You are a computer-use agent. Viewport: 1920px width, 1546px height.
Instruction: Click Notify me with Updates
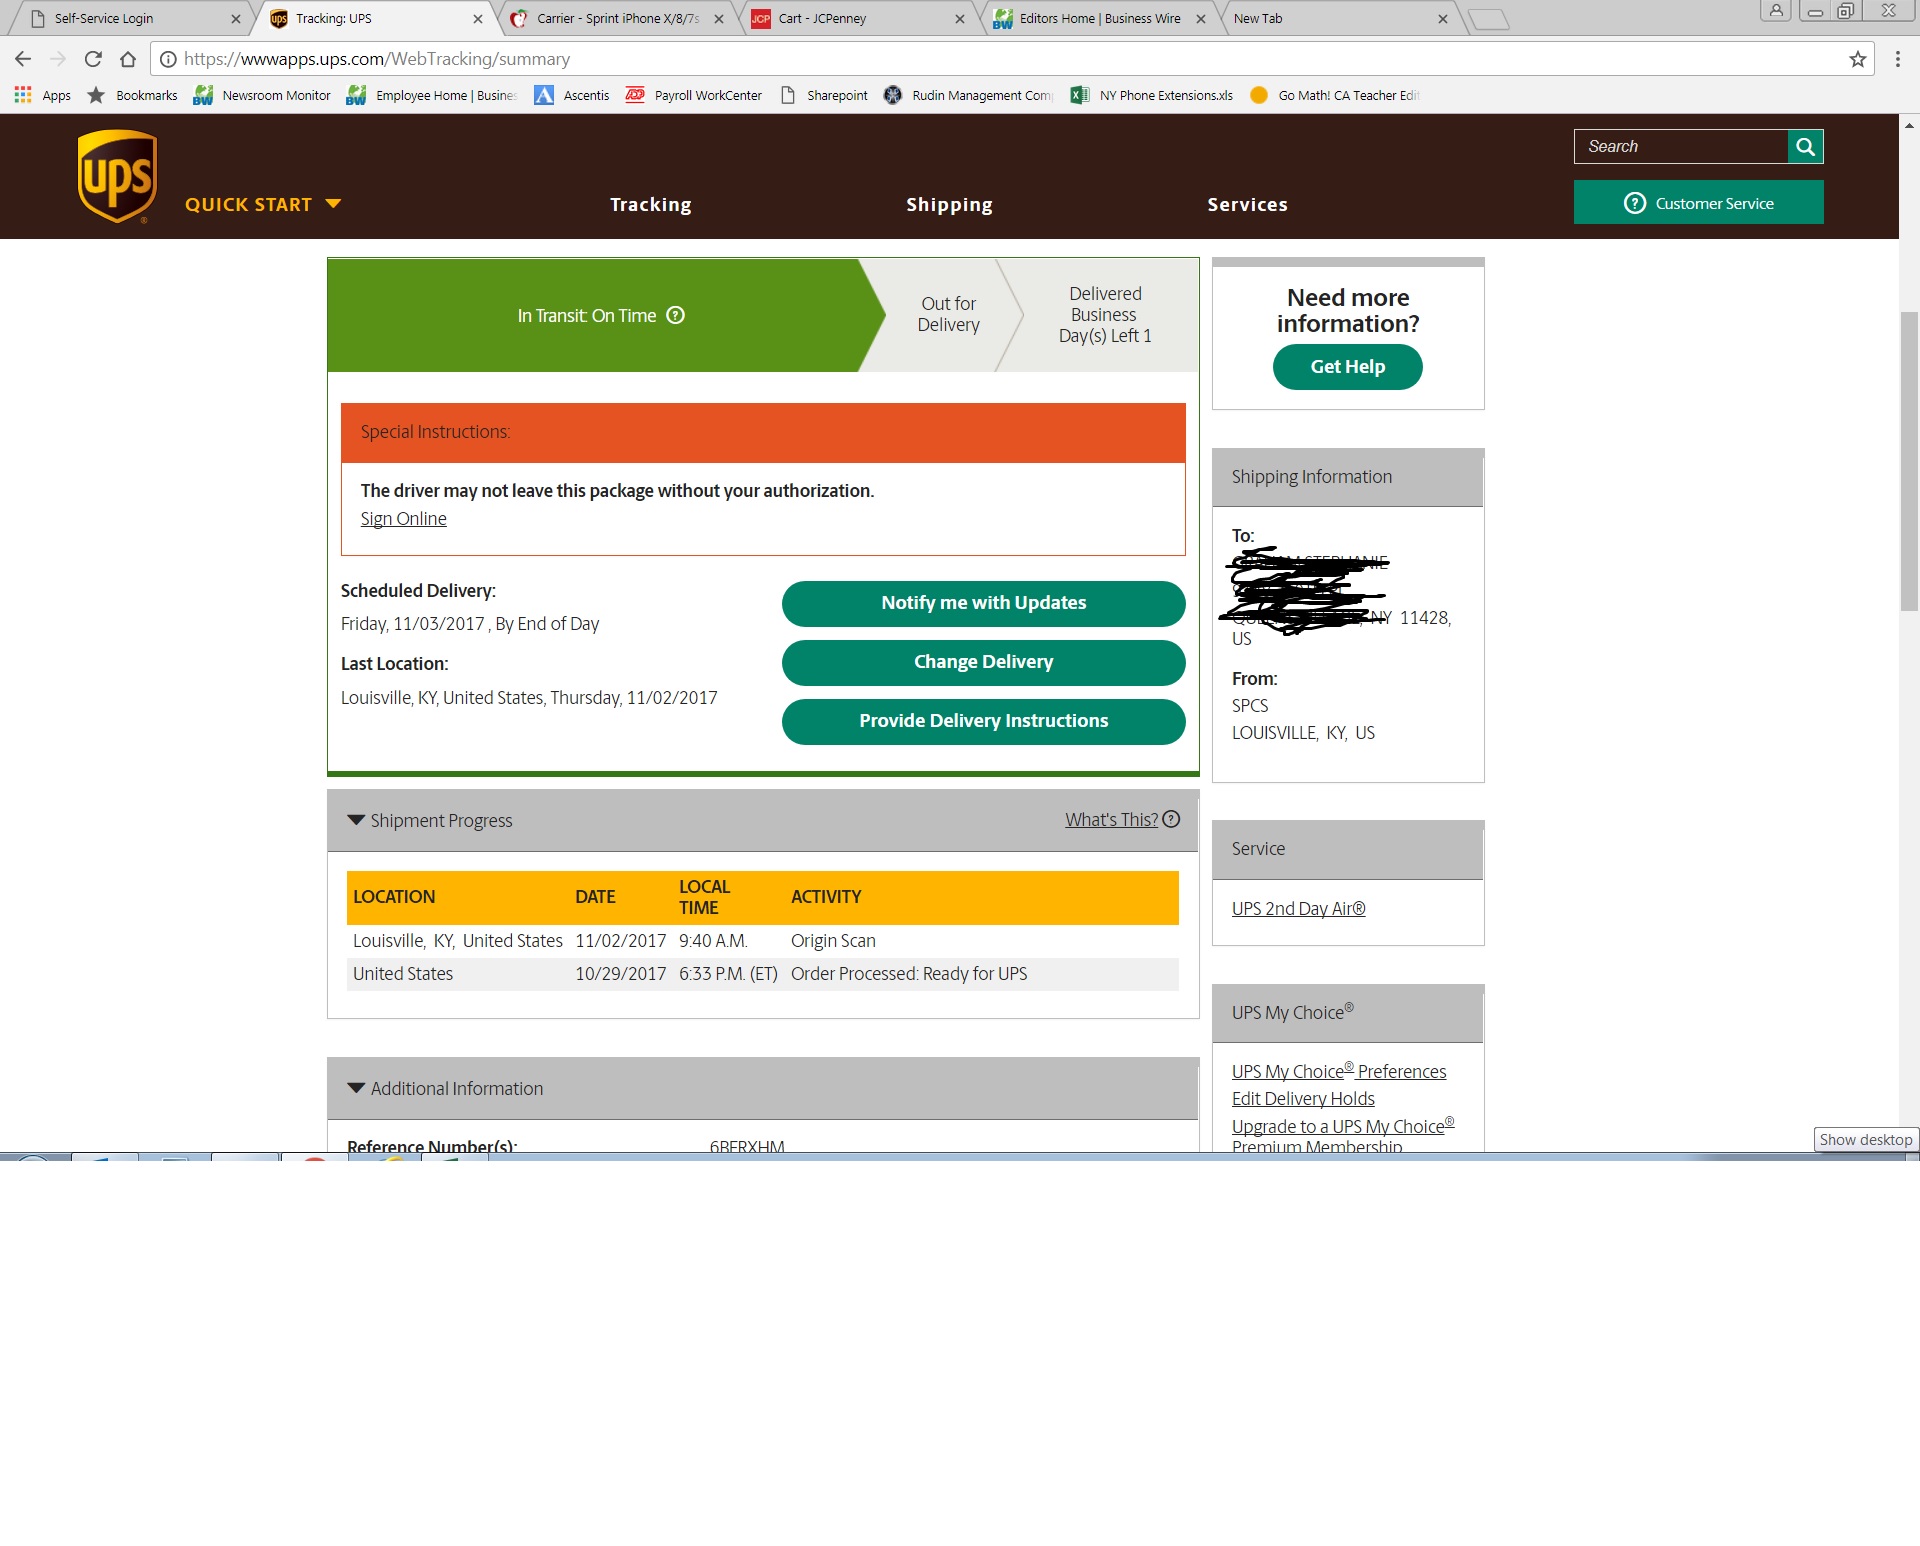983,603
